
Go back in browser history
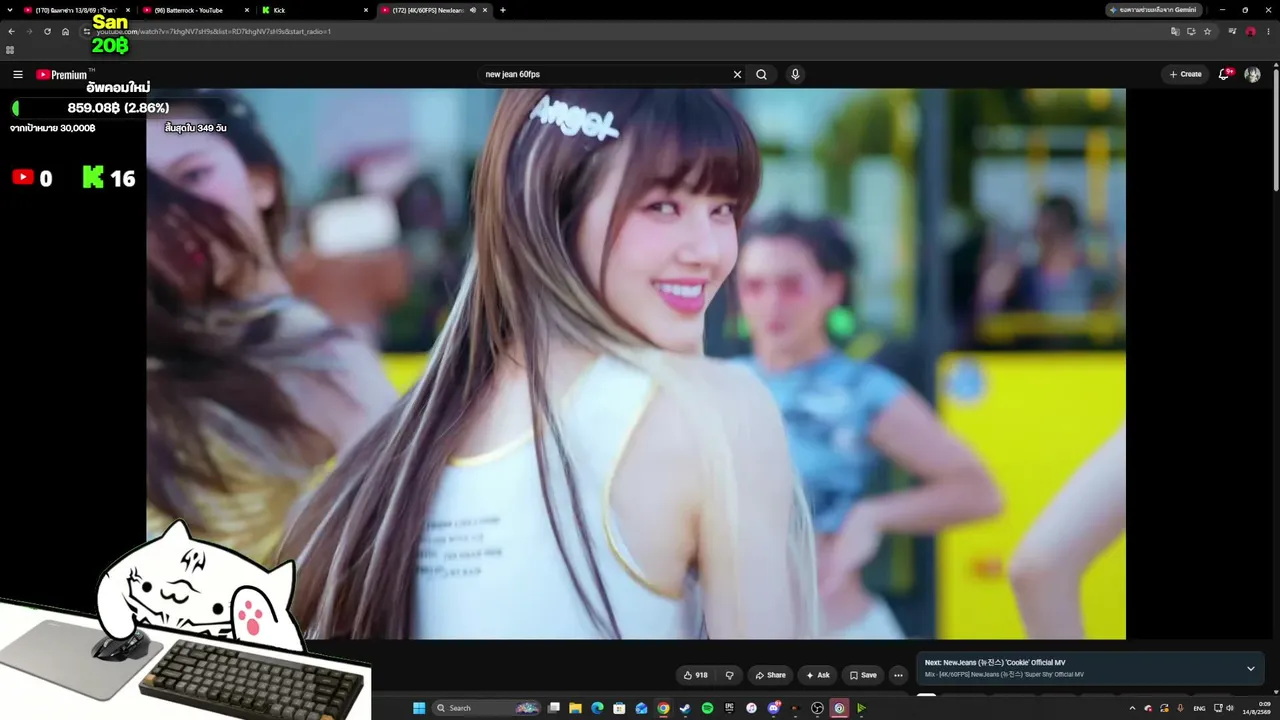12,32
